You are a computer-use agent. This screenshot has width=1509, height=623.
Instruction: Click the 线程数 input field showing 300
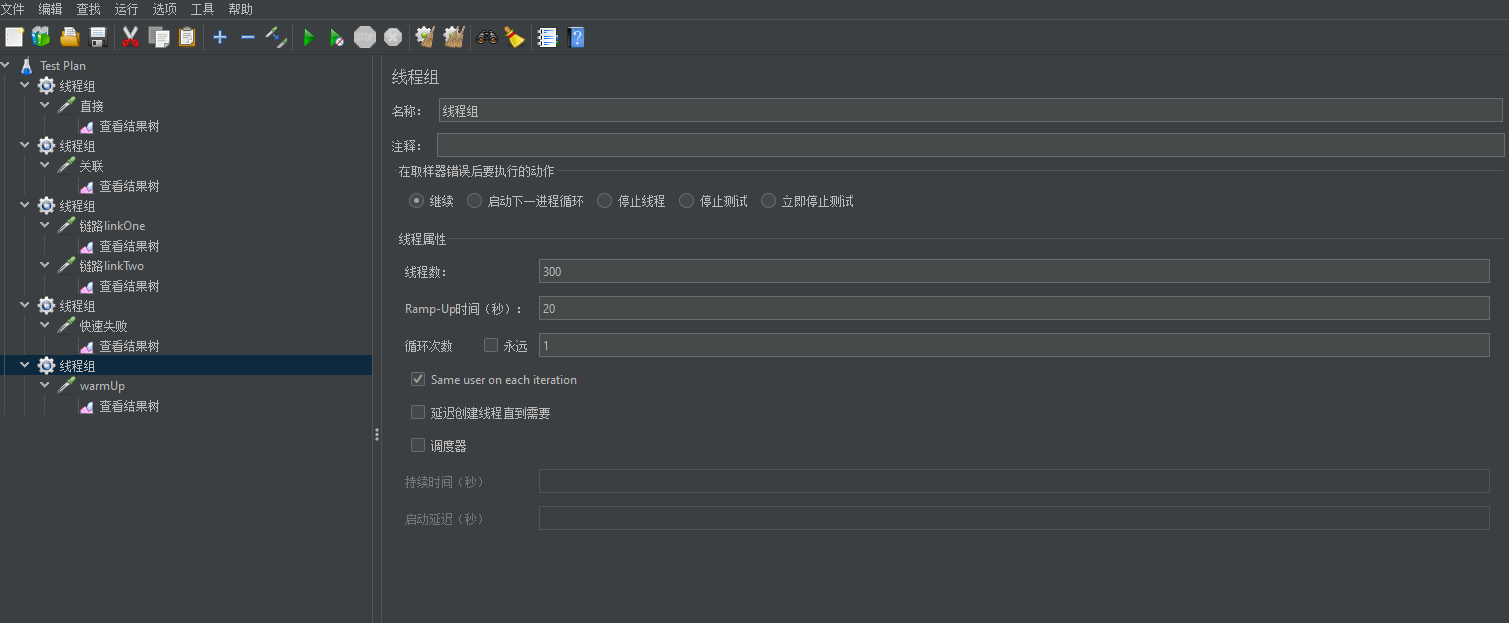click(1013, 272)
